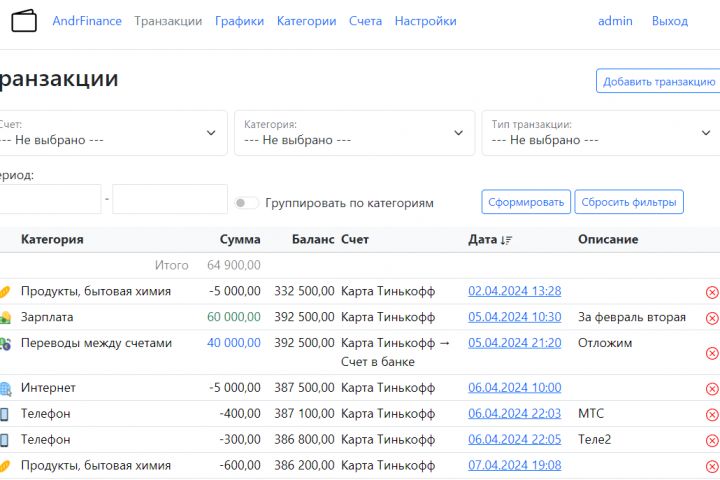Delete the 02.04.2024 13:28 transaction

click(712, 292)
